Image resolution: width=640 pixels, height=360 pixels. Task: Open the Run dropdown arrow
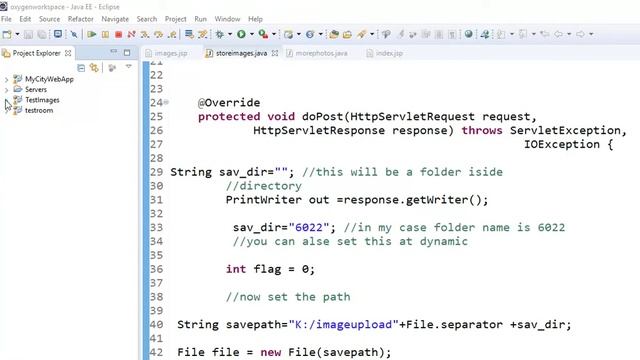point(252,34)
